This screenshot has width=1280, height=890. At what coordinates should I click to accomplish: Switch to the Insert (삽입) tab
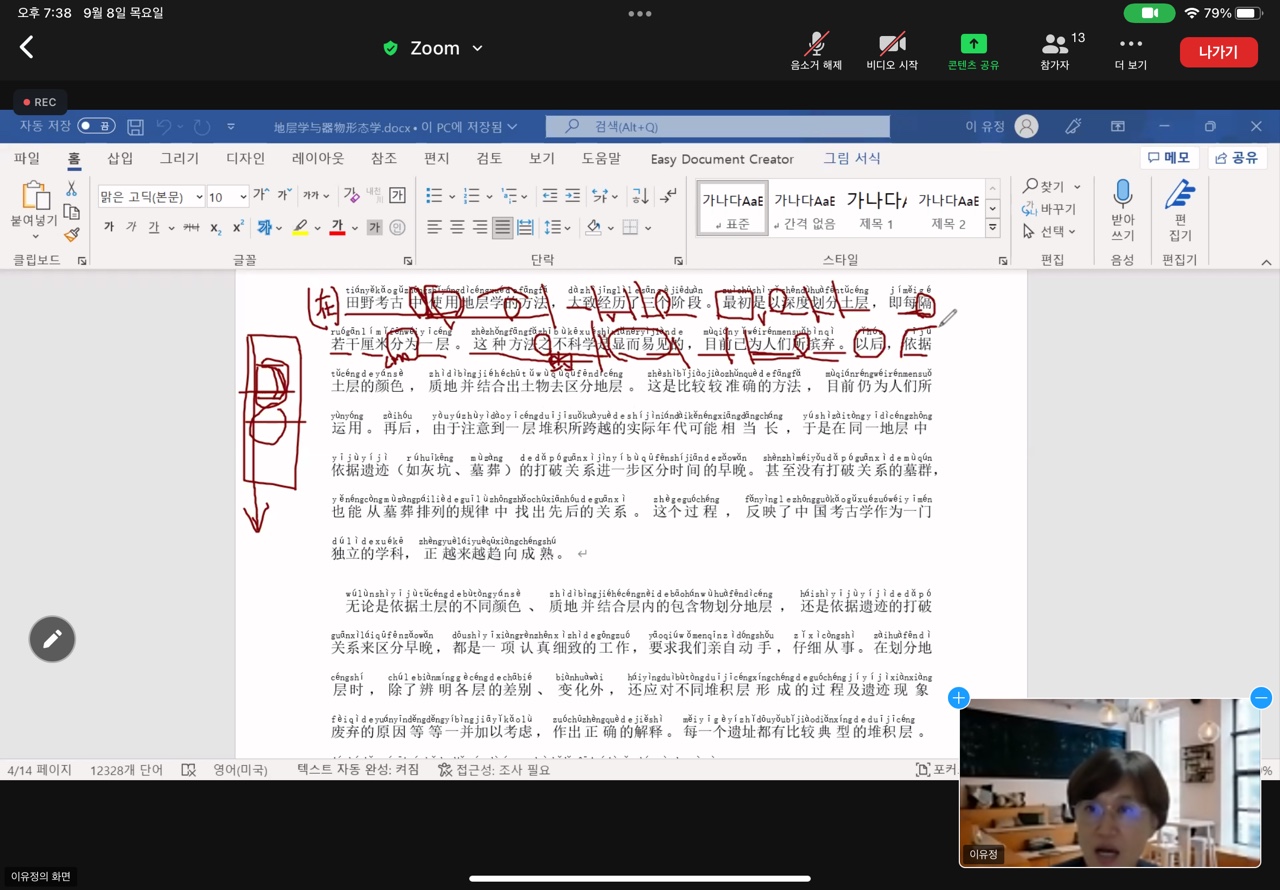120,158
